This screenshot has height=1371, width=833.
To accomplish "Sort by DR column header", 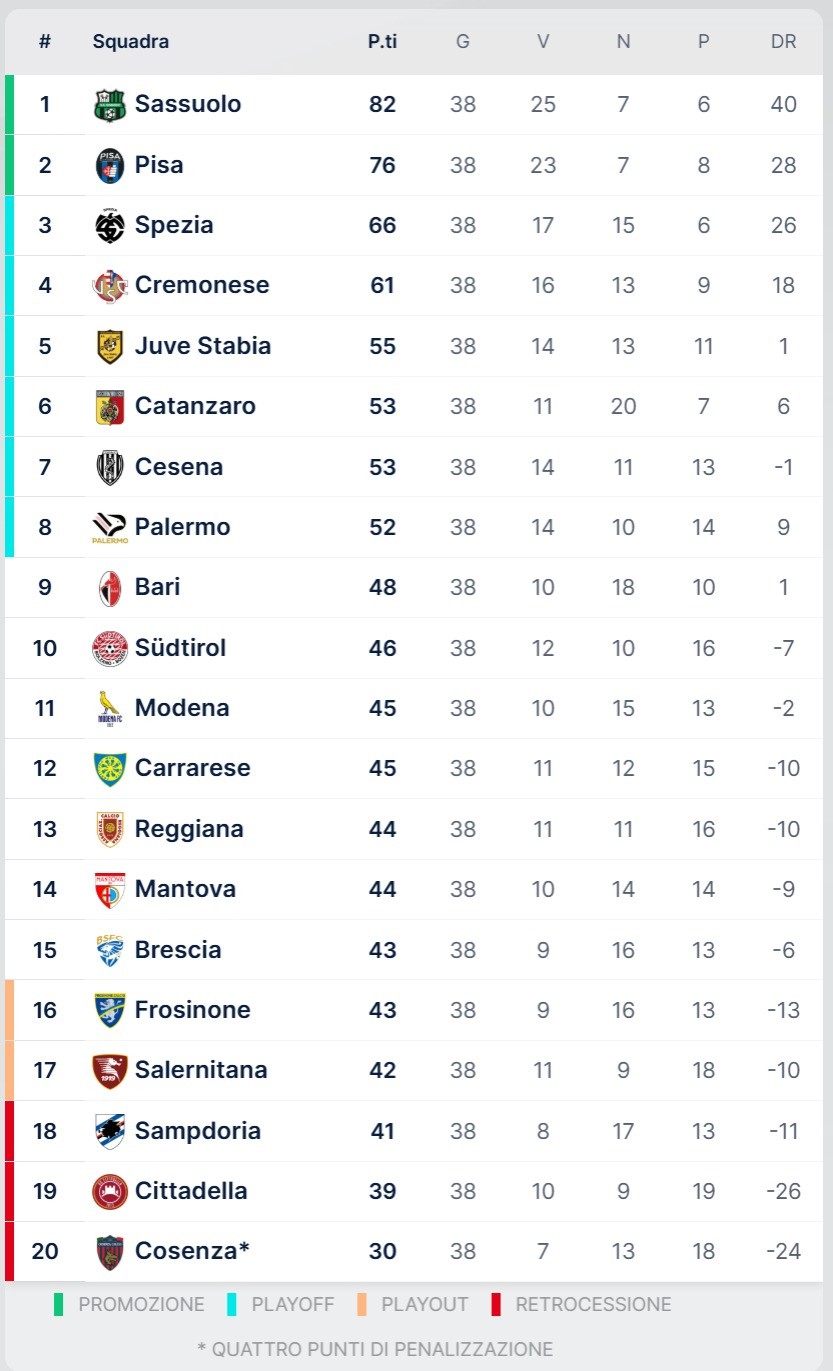I will point(783,42).
